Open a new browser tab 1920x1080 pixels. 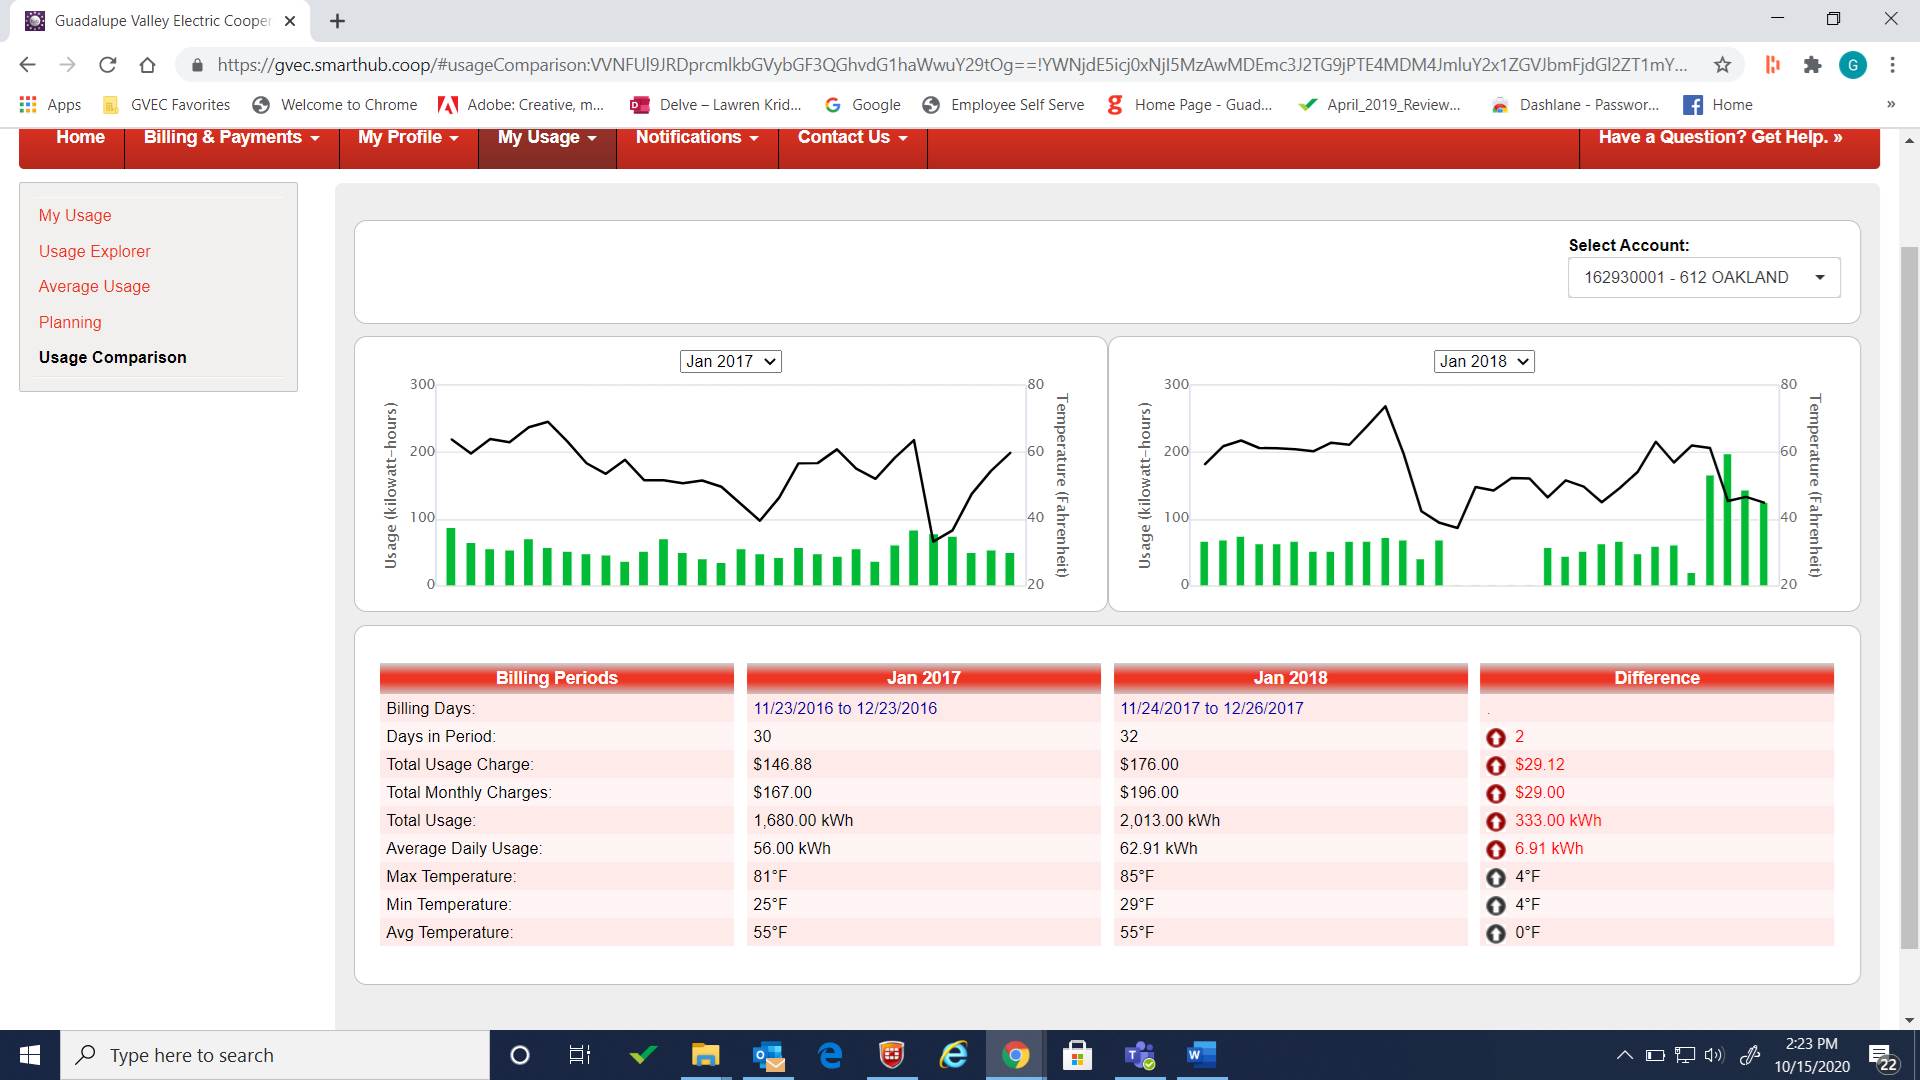337,20
